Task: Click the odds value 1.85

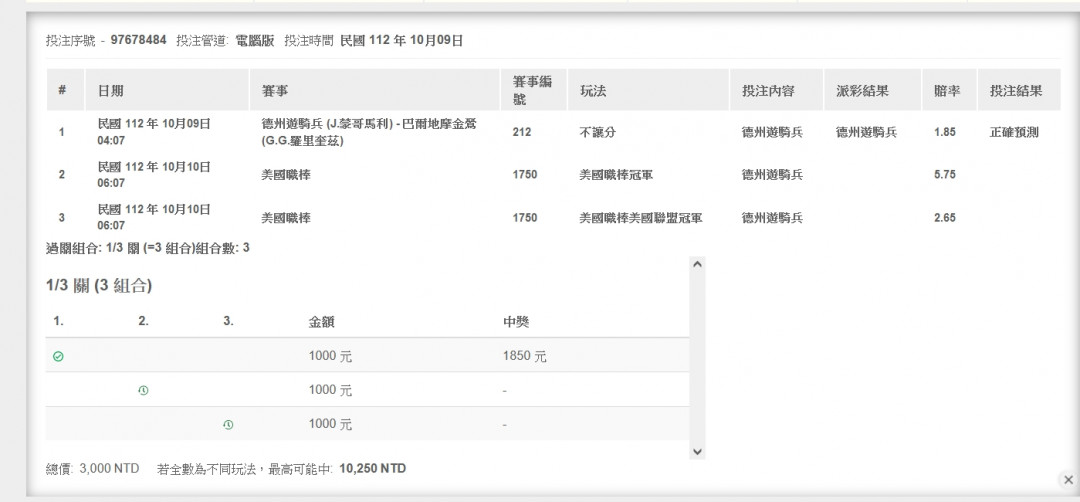Action: (x=945, y=132)
